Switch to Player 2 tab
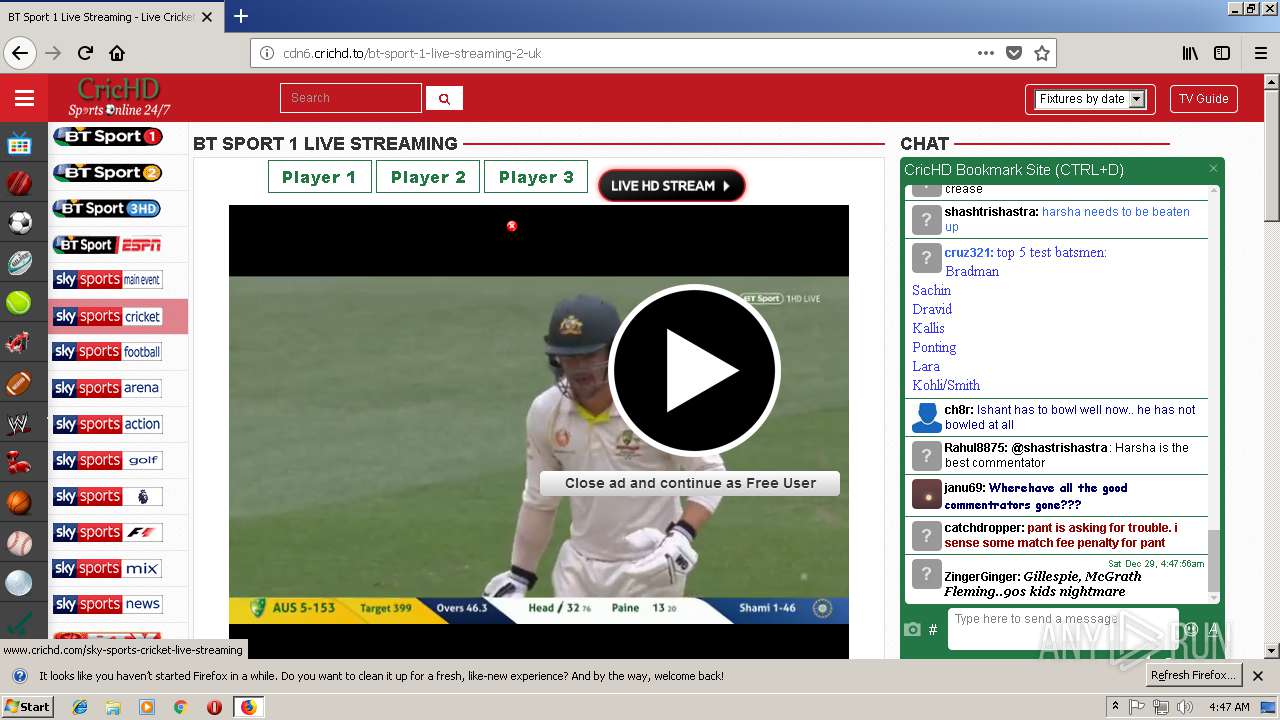This screenshot has height=720, width=1280. pyautogui.click(x=428, y=177)
